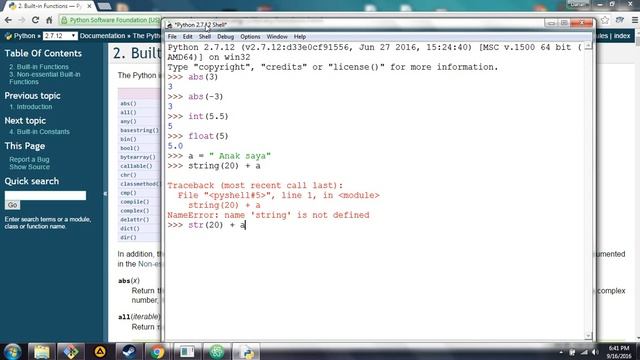The image size is (640, 360).
Task: Go to previous topic '1. Introduction'
Action: coord(31,107)
